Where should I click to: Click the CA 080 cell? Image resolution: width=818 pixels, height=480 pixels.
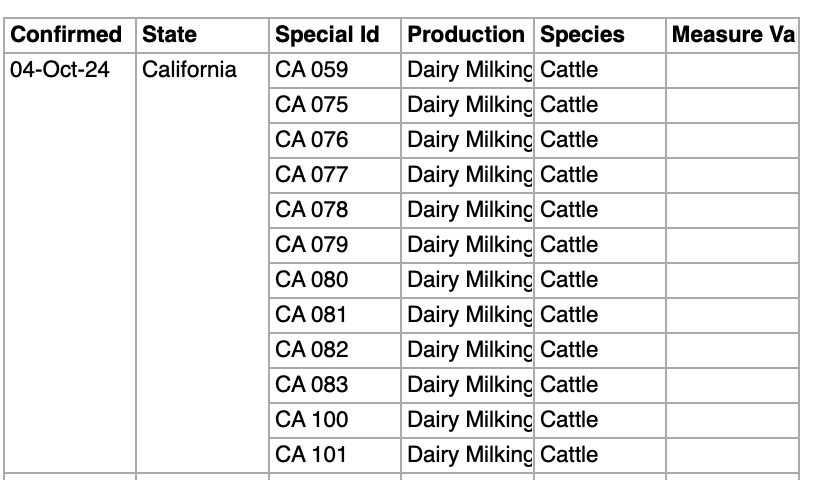click(312, 280)
